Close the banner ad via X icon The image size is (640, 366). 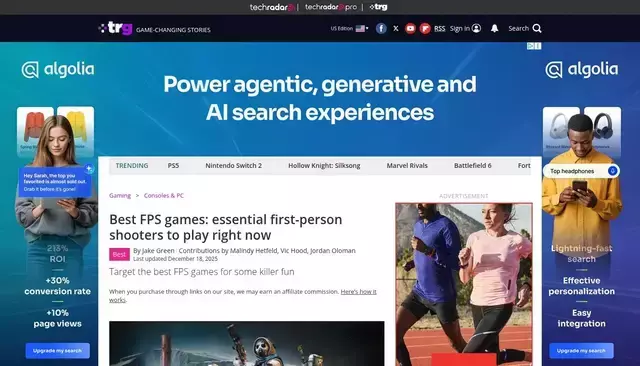coord(538,46)
